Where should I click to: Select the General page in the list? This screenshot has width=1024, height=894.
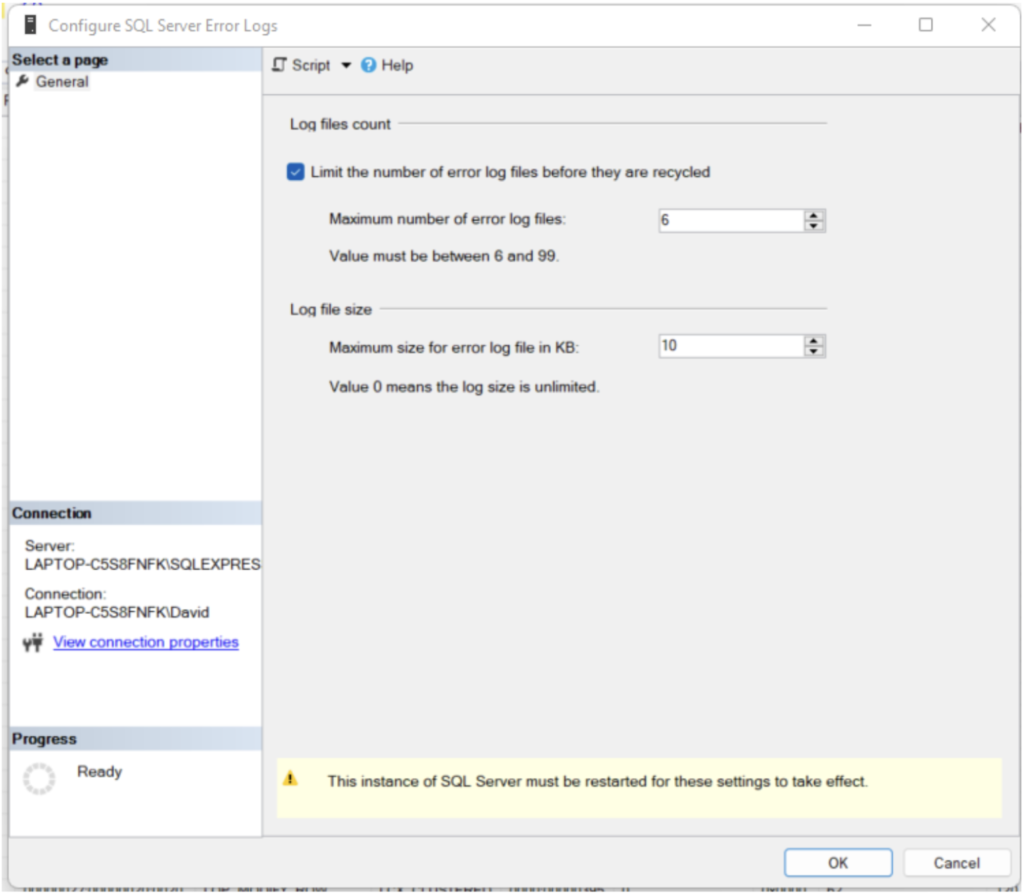coord(62,82)
